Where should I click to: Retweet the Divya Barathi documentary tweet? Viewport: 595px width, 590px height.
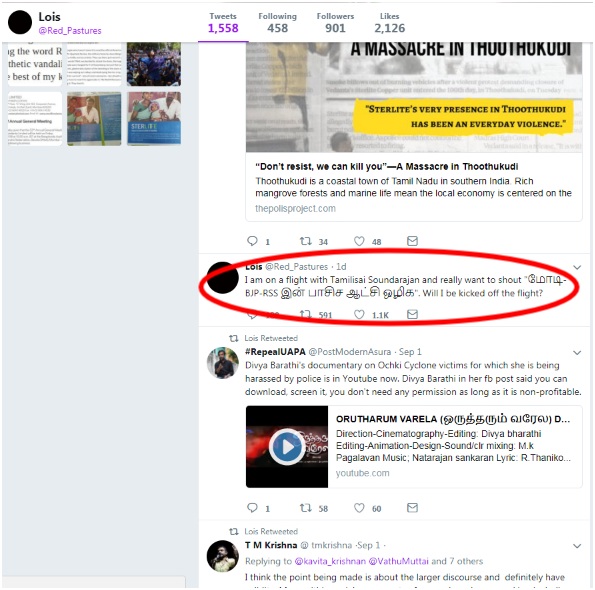[x=306, y=508]
